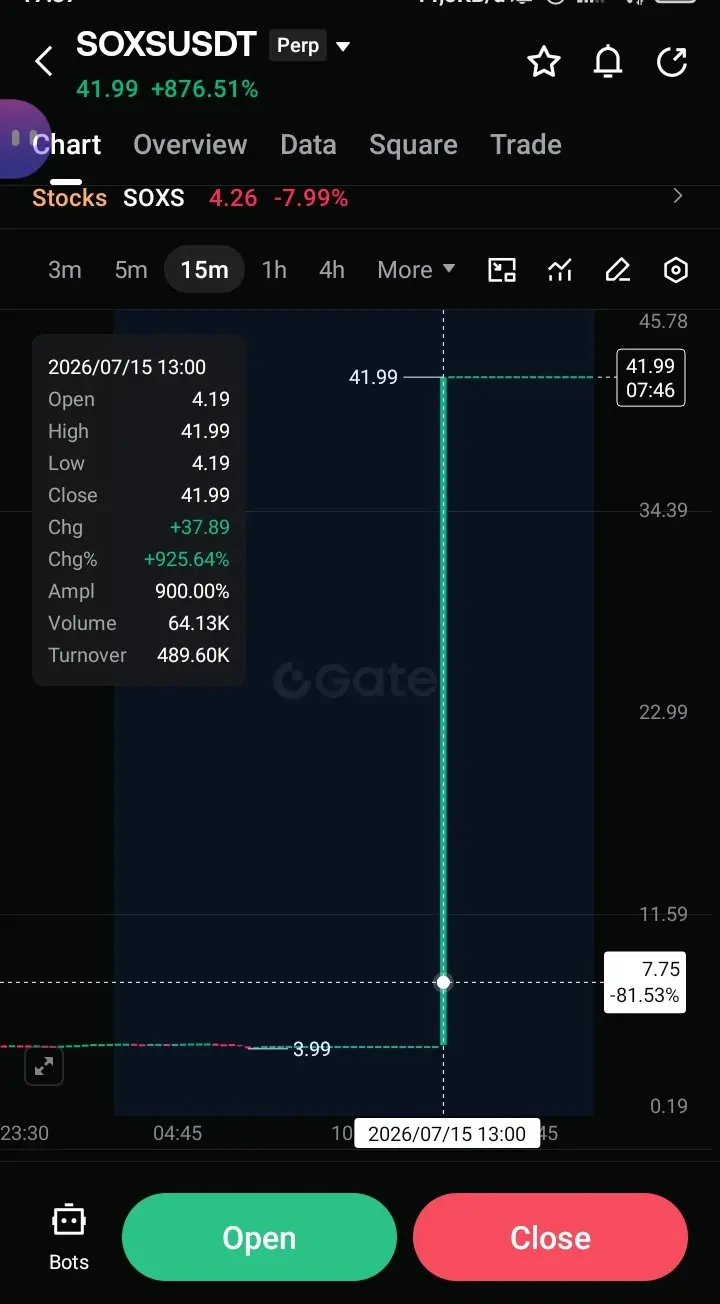Select the 4h timeframe

point(332,270)
